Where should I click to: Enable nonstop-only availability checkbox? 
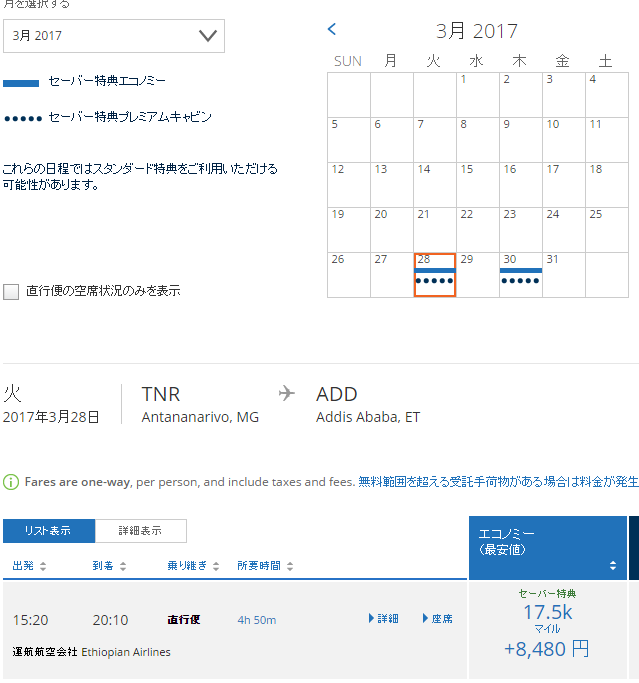tap(11, 291)
